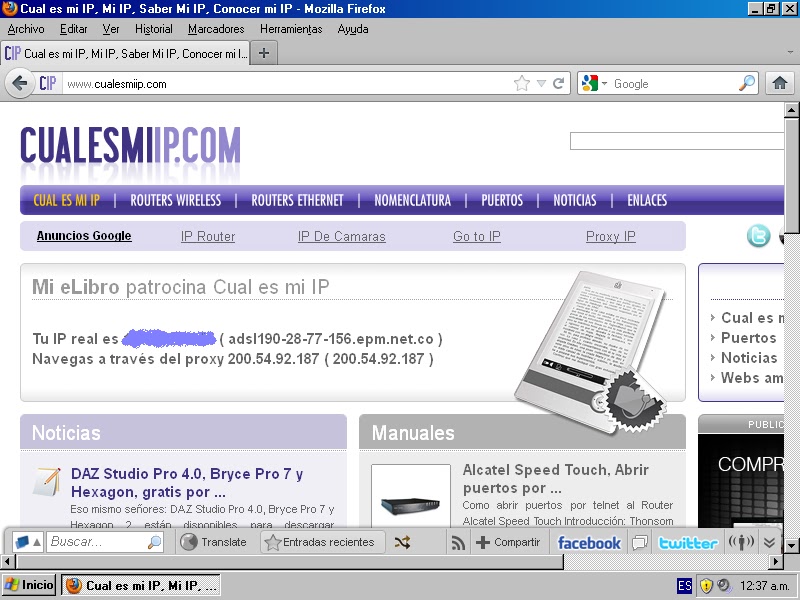
Task: Open DAZ Studio Pro 4.0 news headline
Action: 187,483
